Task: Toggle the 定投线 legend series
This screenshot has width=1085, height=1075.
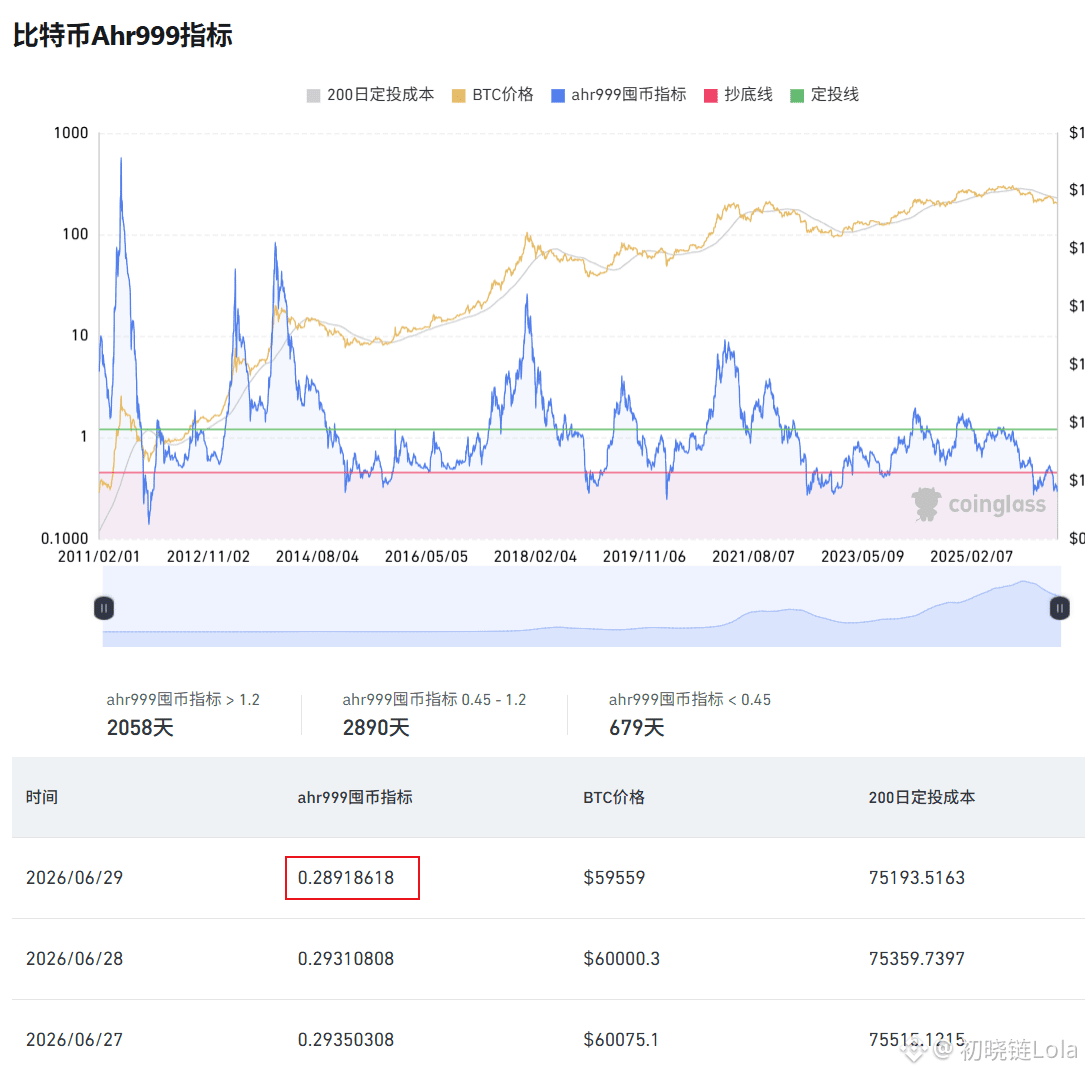Action: click(824, 95)
